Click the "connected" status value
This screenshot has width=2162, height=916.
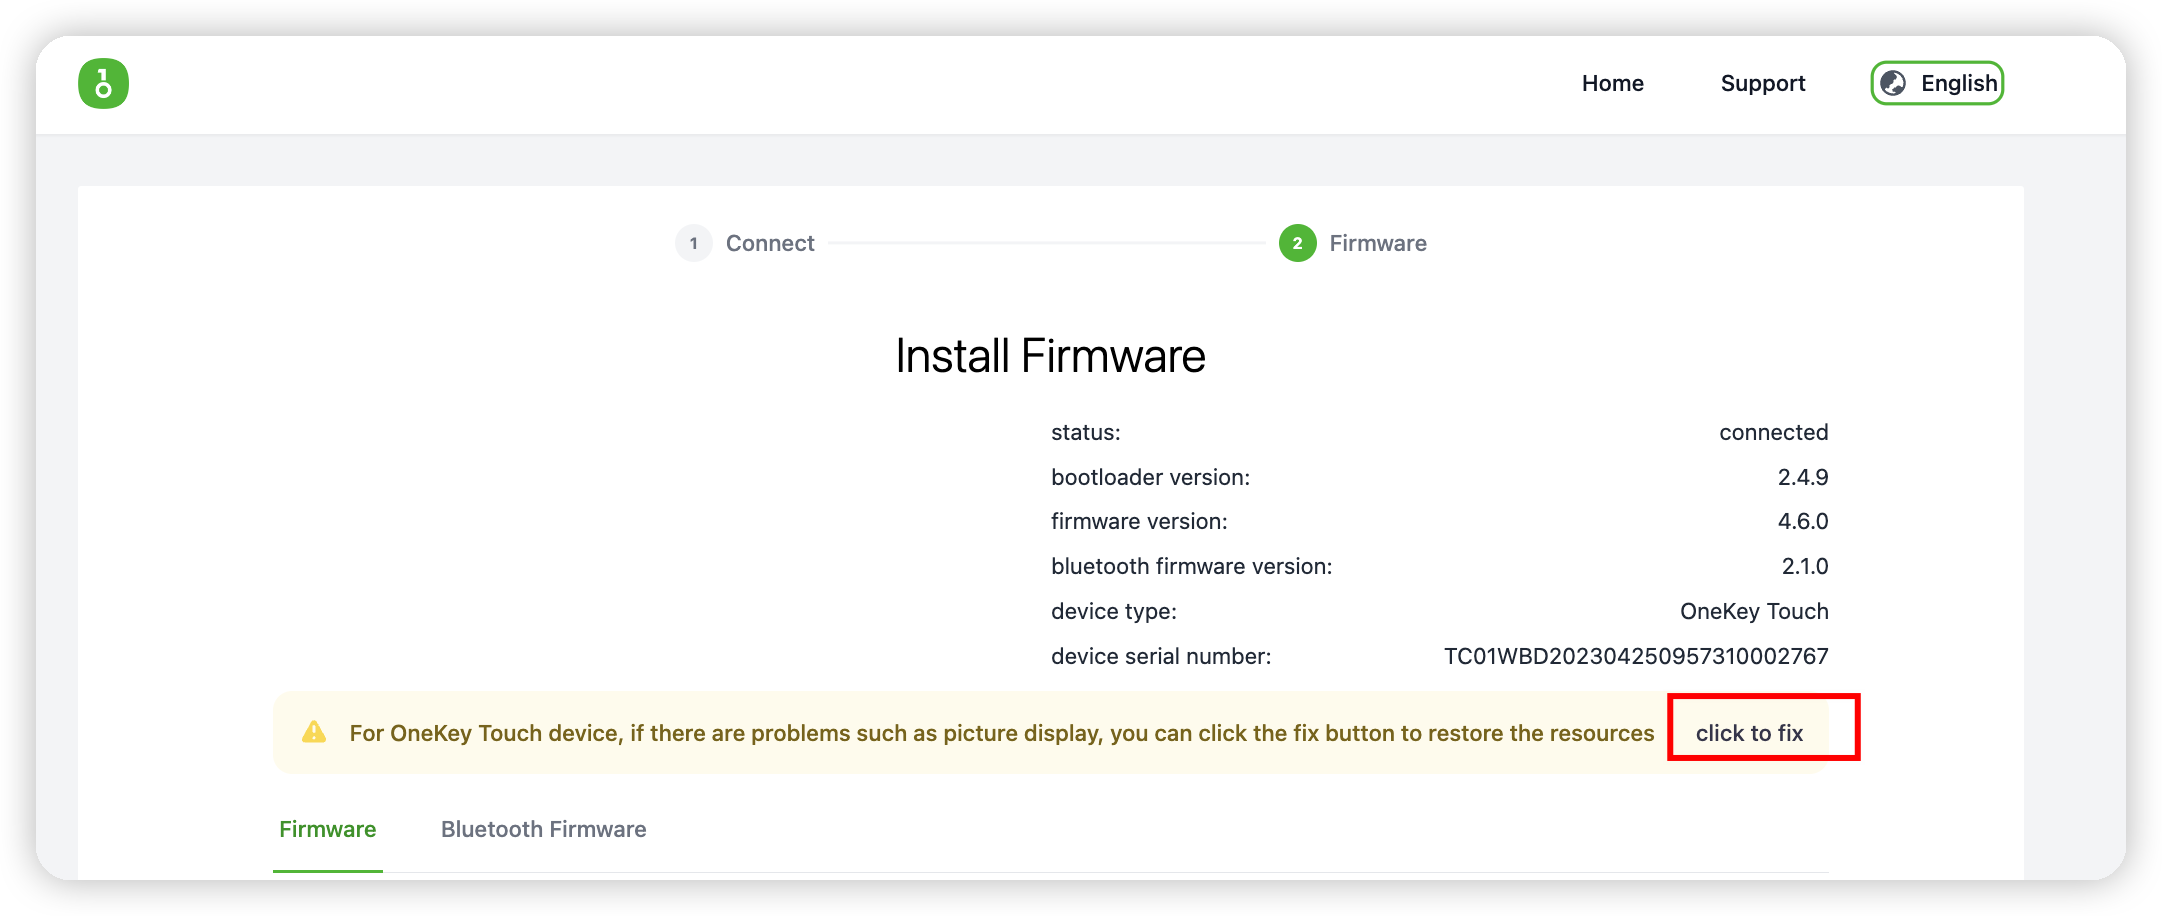coord(1773,432)
